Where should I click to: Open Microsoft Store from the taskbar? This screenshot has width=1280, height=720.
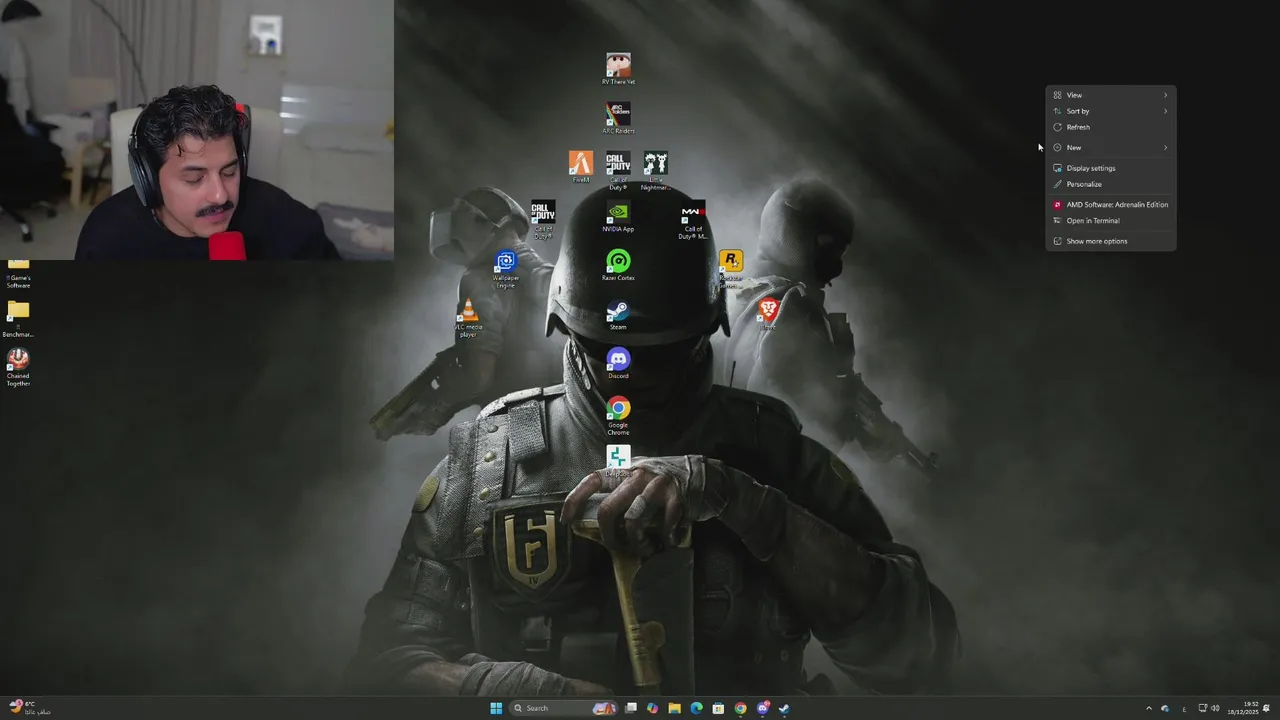coord(718,708)
